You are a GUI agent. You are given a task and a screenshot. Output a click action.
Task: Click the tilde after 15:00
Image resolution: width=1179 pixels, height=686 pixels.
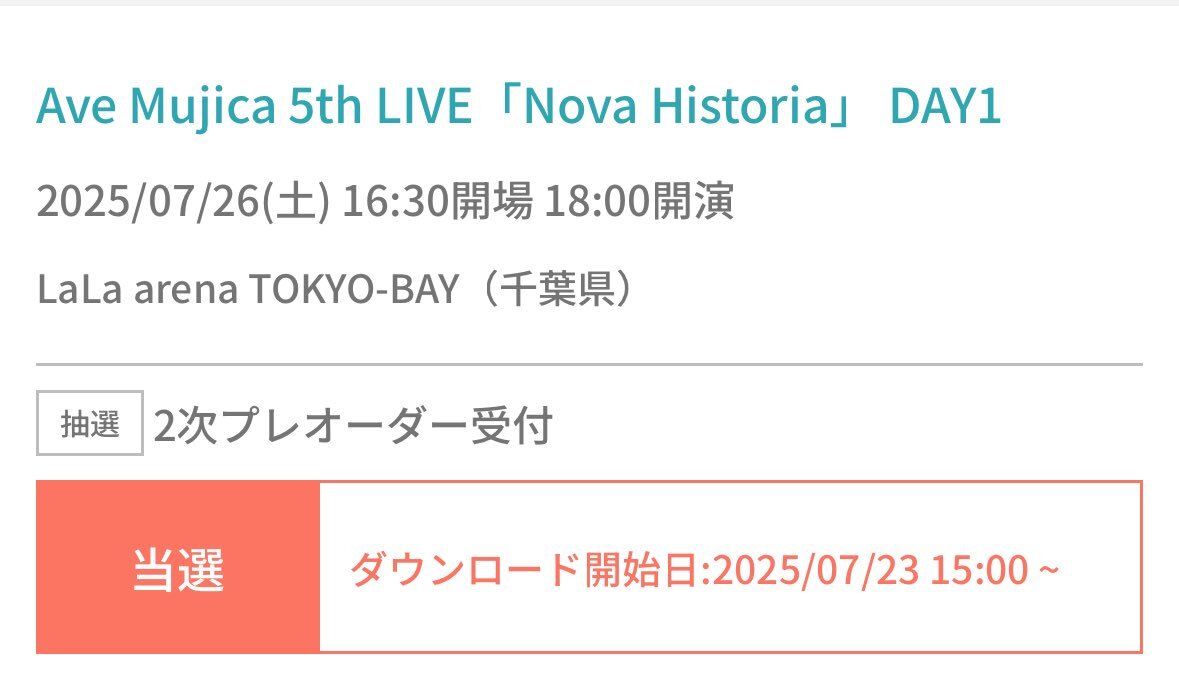click(1049, 569)
